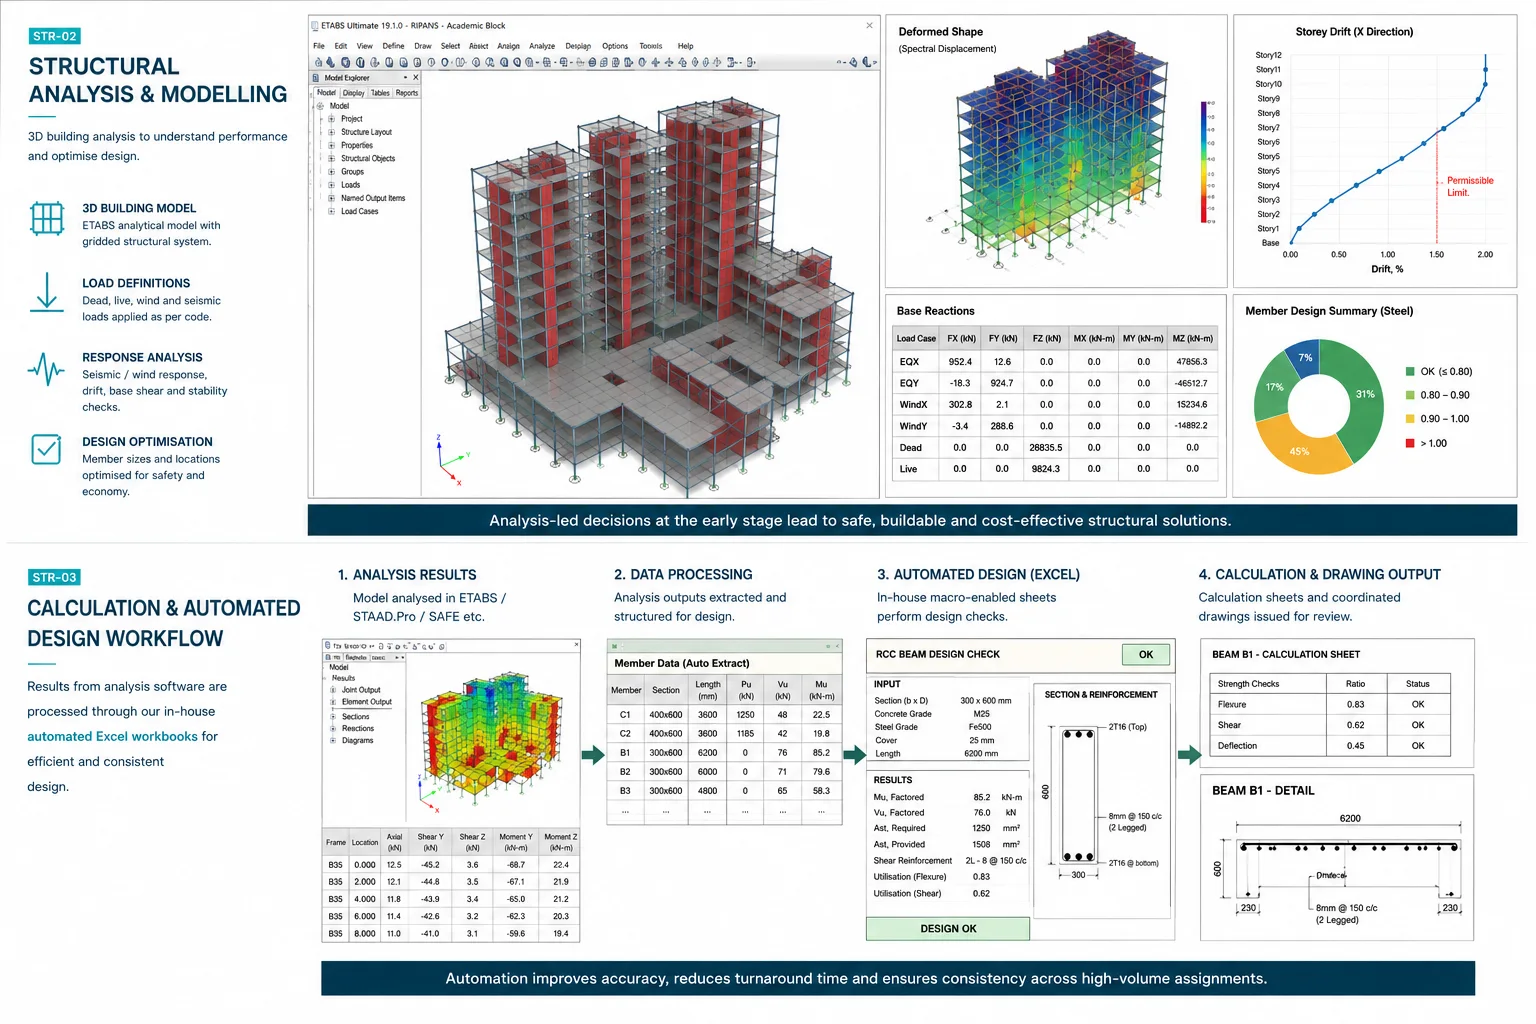Open the View menu
The width and height of the screenshot is (1536, 1024).
click(365, 46)
